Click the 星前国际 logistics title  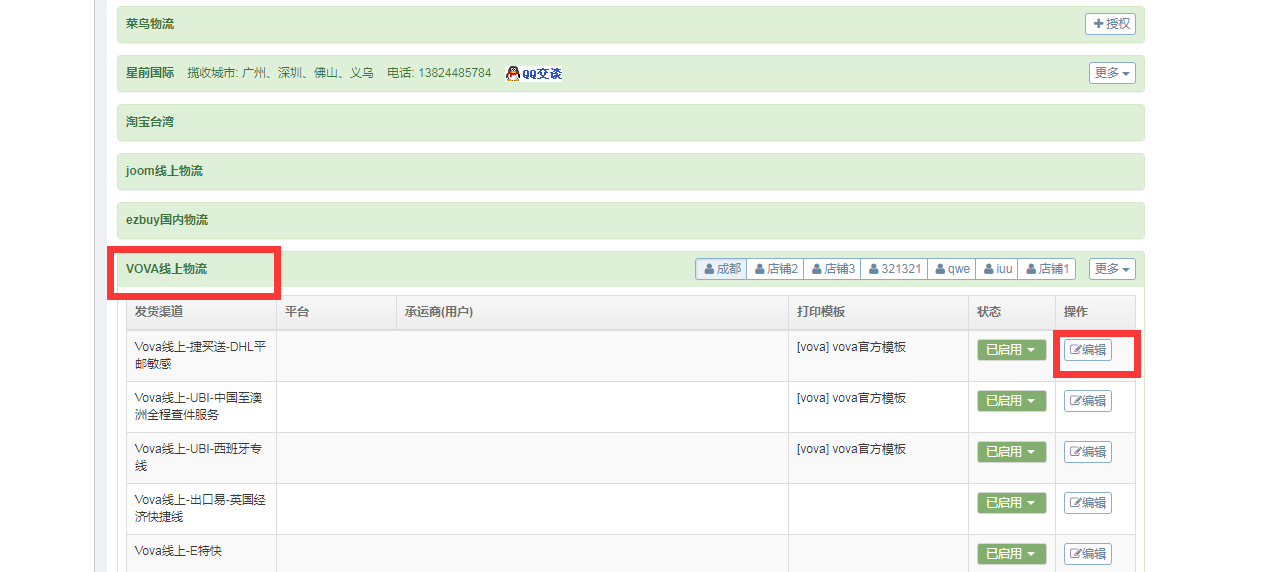150,73
